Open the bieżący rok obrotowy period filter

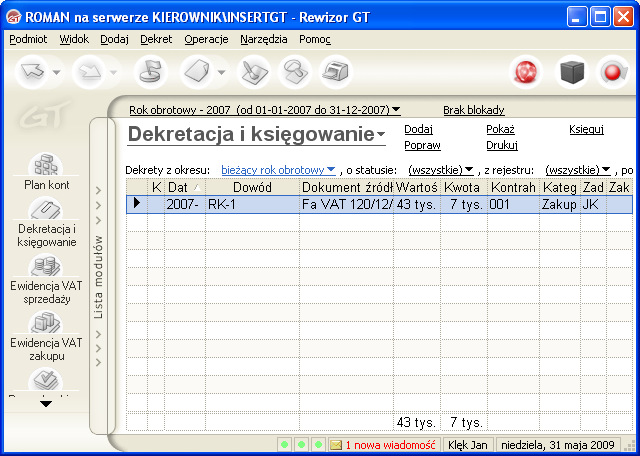(x=278, y=170)
